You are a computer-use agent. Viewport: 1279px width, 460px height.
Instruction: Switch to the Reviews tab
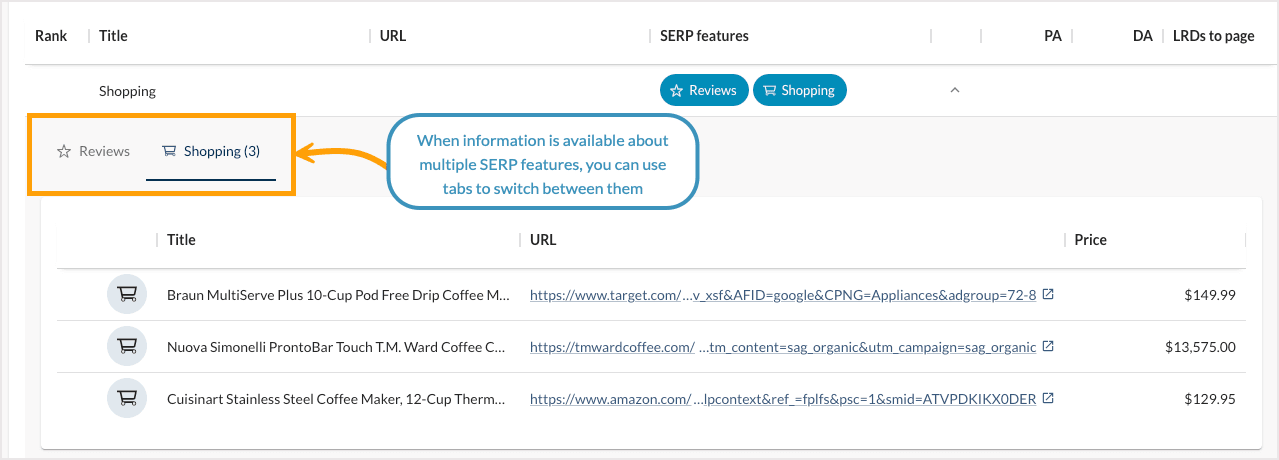[94, 152]
